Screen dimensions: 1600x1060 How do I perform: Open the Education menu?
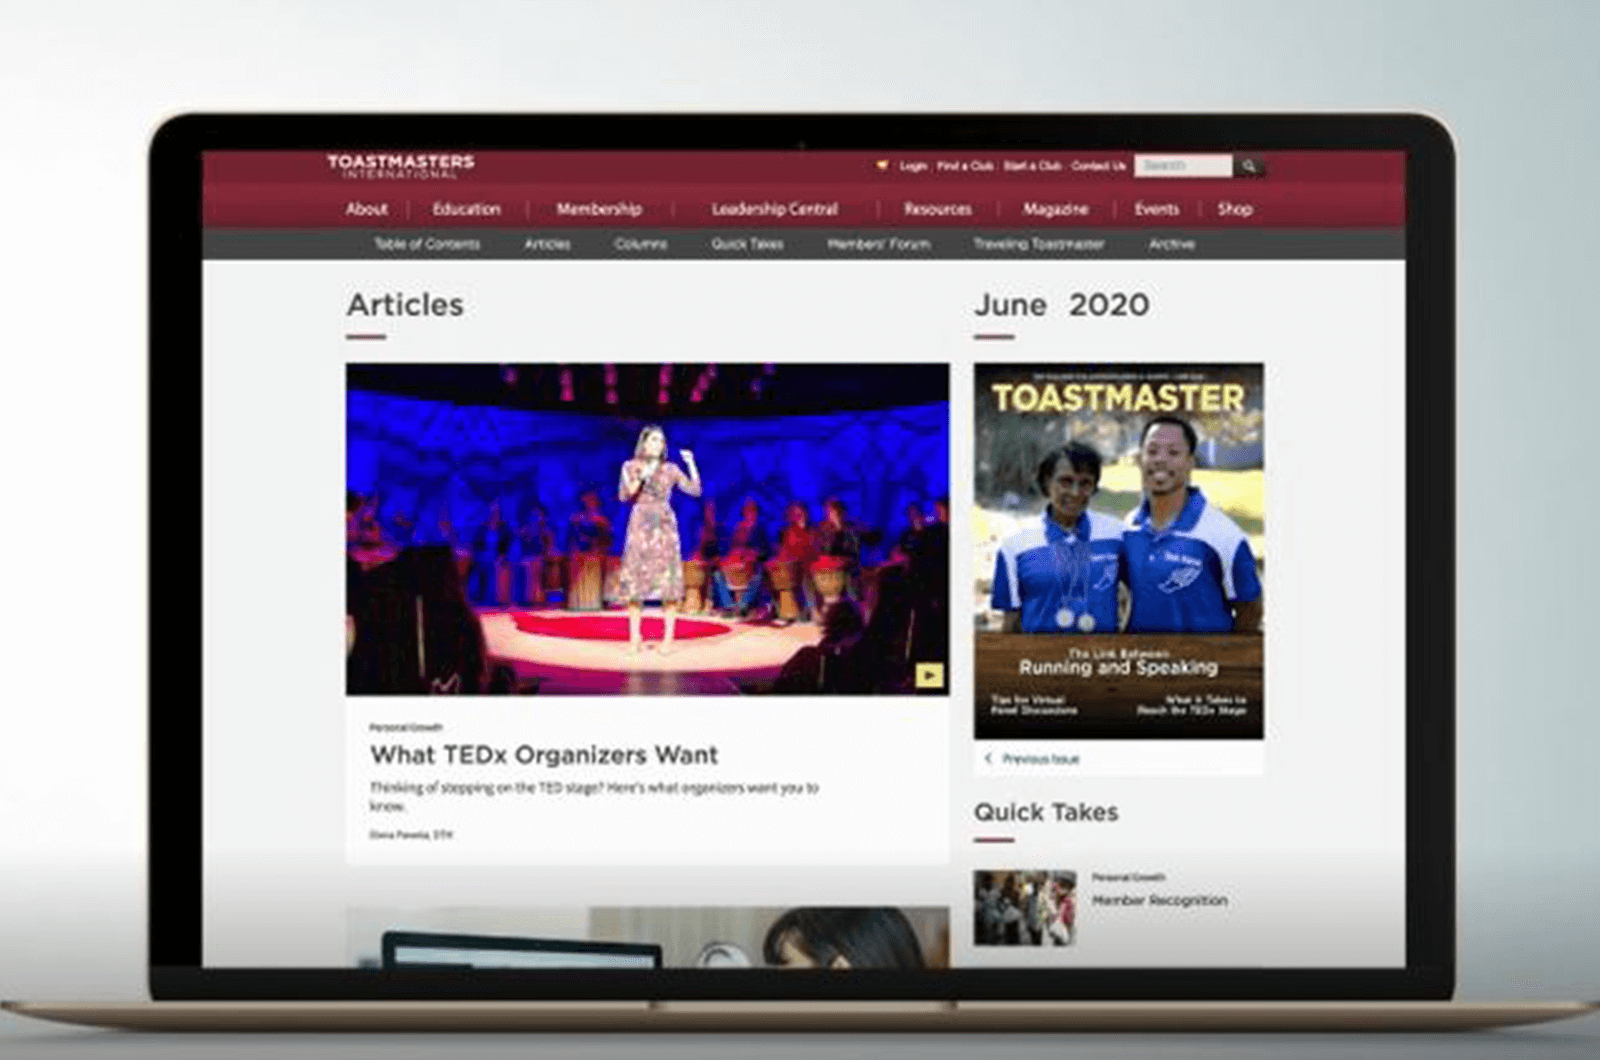coord(466,209)
